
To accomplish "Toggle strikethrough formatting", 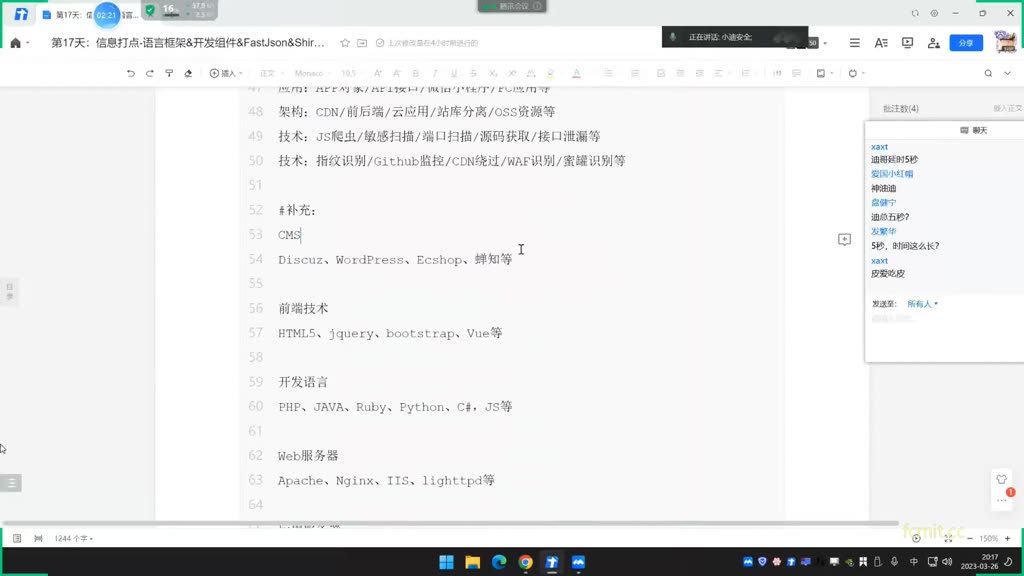I will [x=473, y=73].
